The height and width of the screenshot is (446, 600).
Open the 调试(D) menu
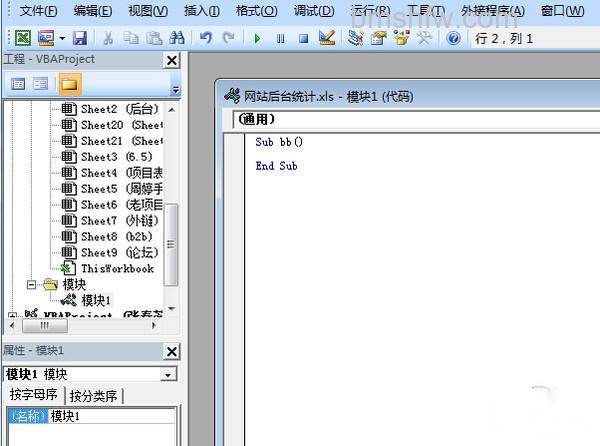(x=314, y=11)
